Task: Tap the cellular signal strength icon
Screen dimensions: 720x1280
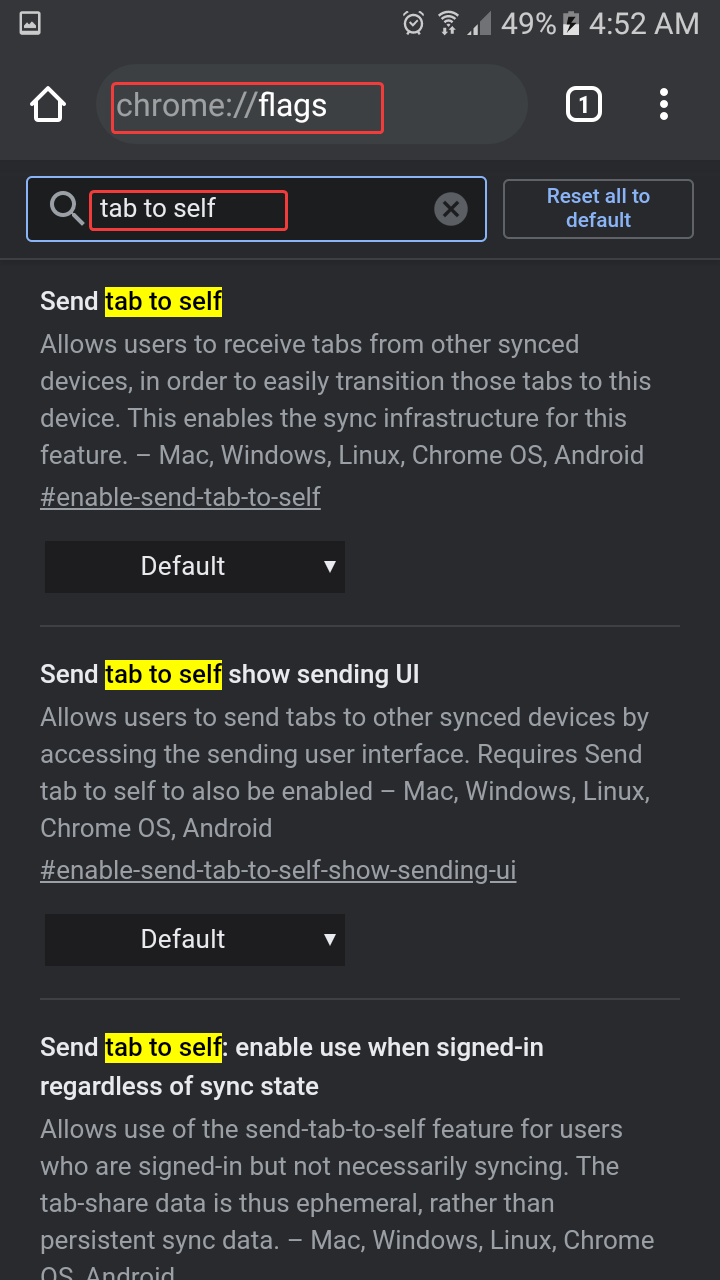Action: (481, 24)
